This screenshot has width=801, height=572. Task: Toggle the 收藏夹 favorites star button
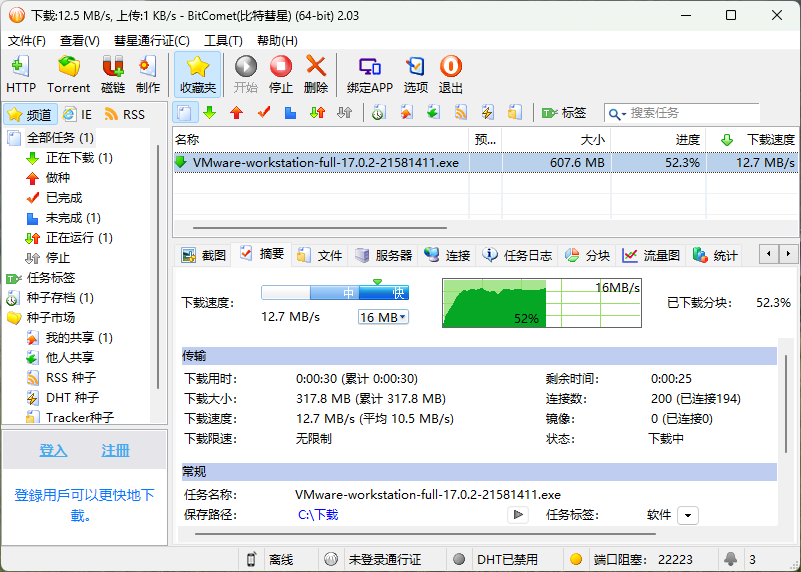pos(198,74)
